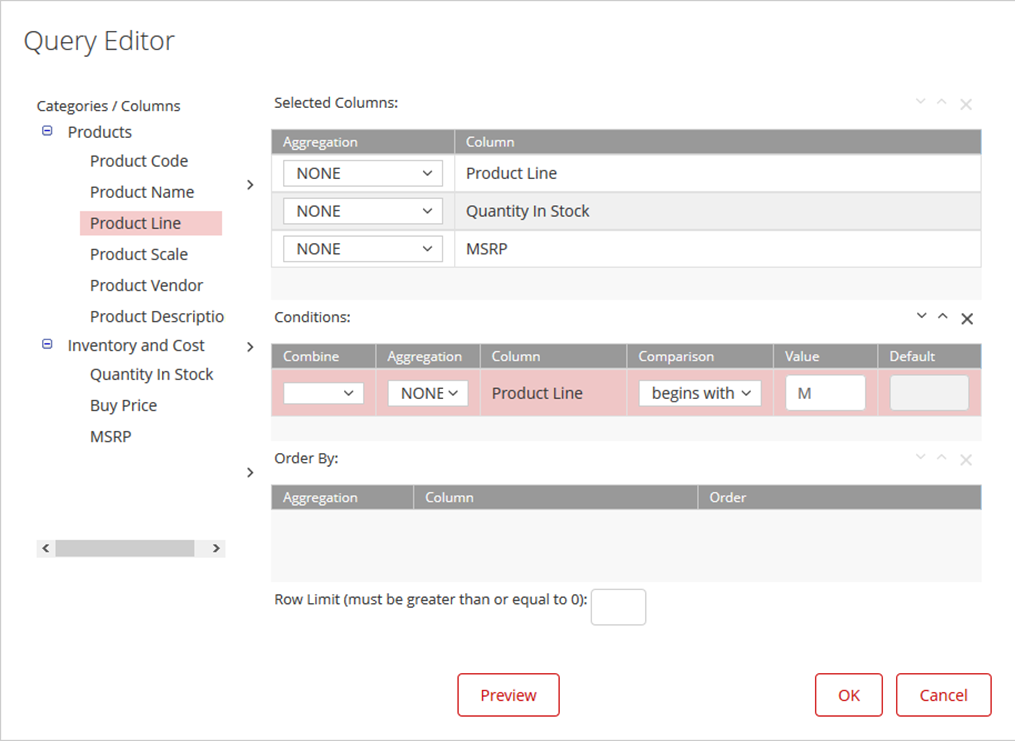Move selected condition down
Image resolution: width=1015 pixels, height=741 pixels.
(x=922, y=317)
